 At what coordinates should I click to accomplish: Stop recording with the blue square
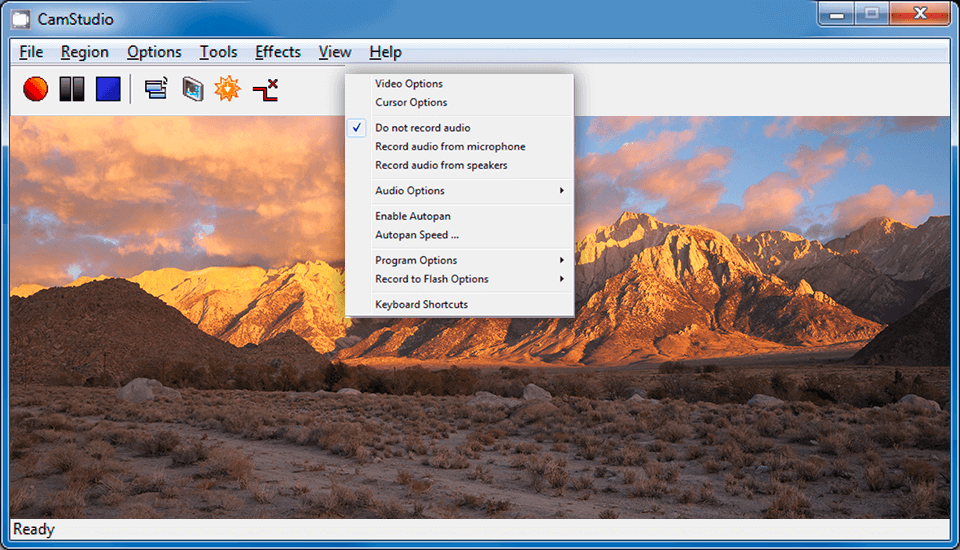point(108,89)
